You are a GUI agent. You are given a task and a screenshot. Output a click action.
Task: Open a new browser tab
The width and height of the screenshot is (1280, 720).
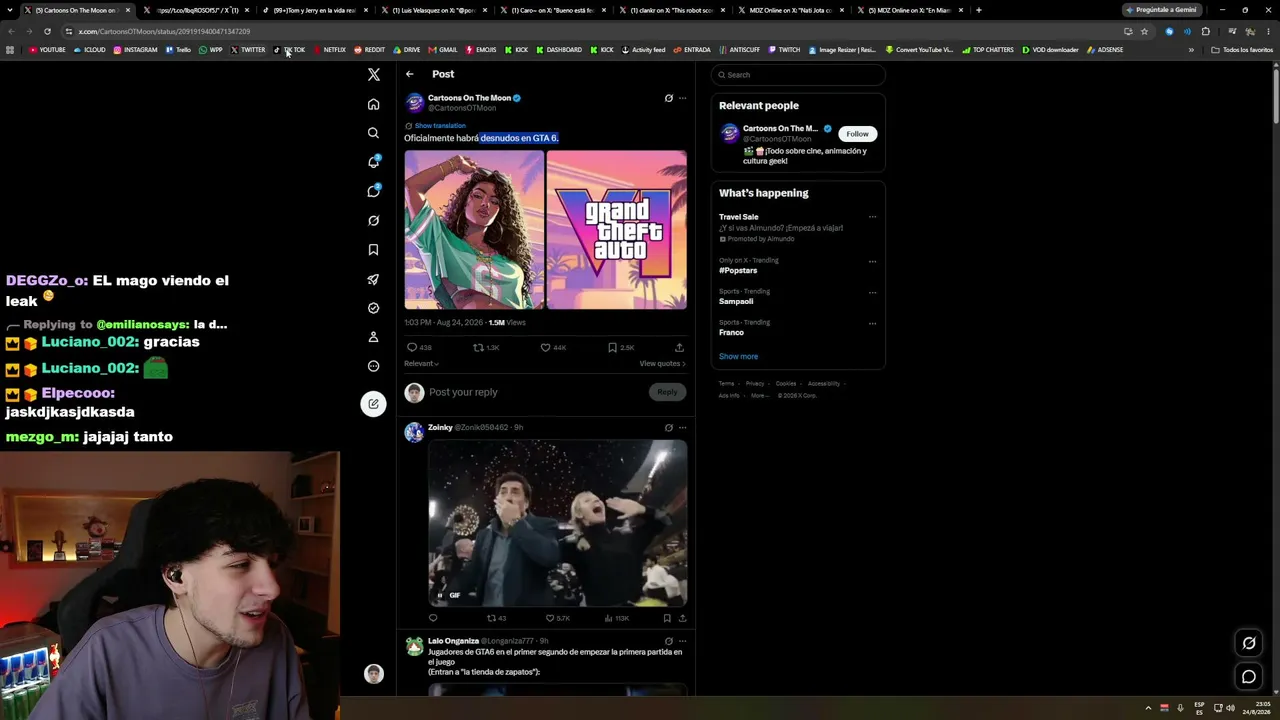tap(978, 10)
